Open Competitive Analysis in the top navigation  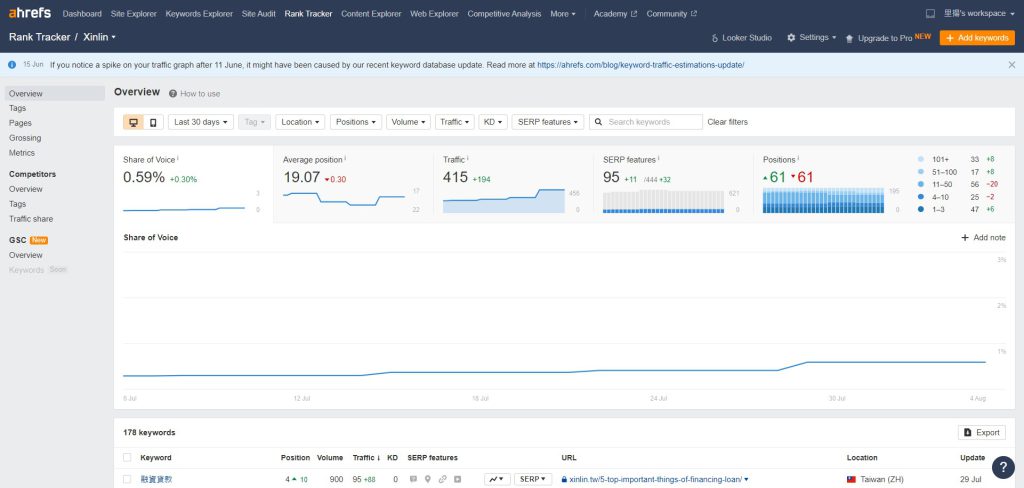pyautogui.click(x=504, y=14)
